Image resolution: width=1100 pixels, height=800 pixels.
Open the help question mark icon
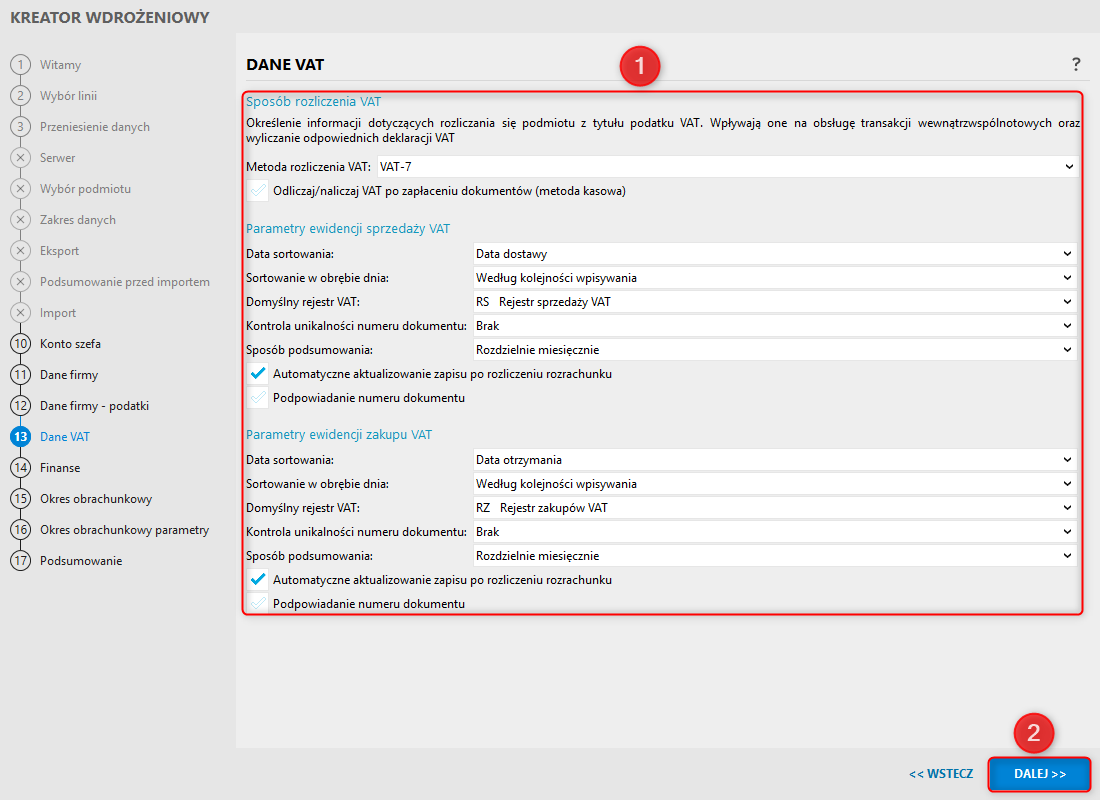tap(1075, 65)
